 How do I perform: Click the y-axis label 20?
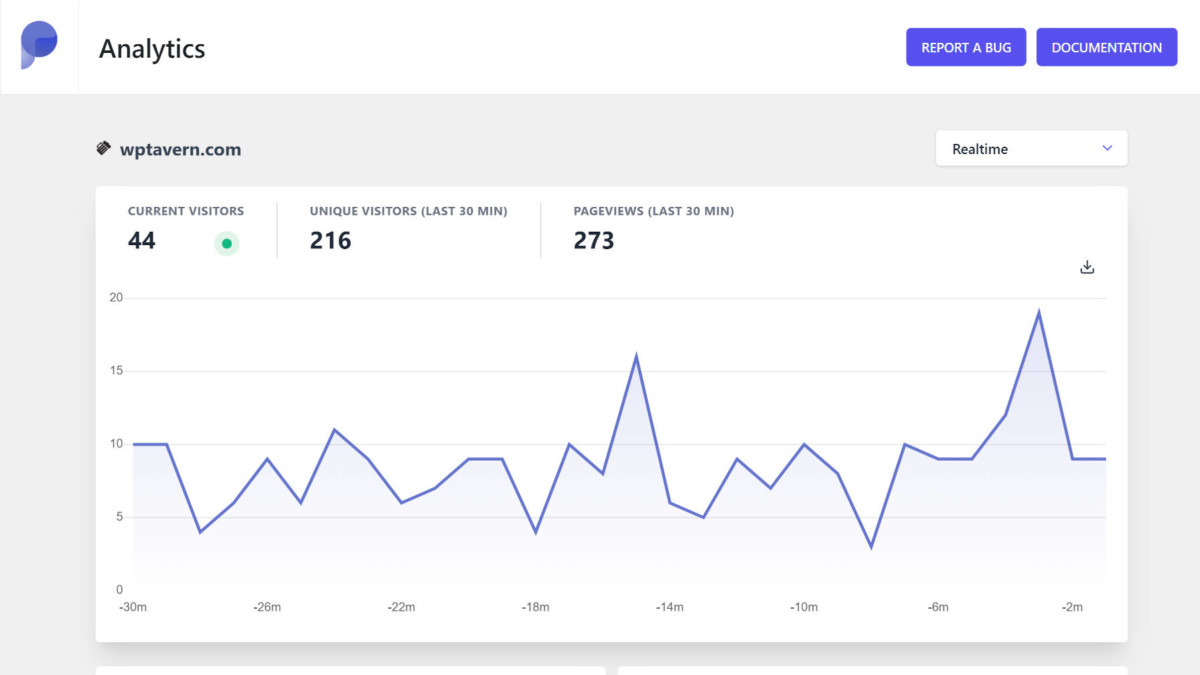click(116, 298)
